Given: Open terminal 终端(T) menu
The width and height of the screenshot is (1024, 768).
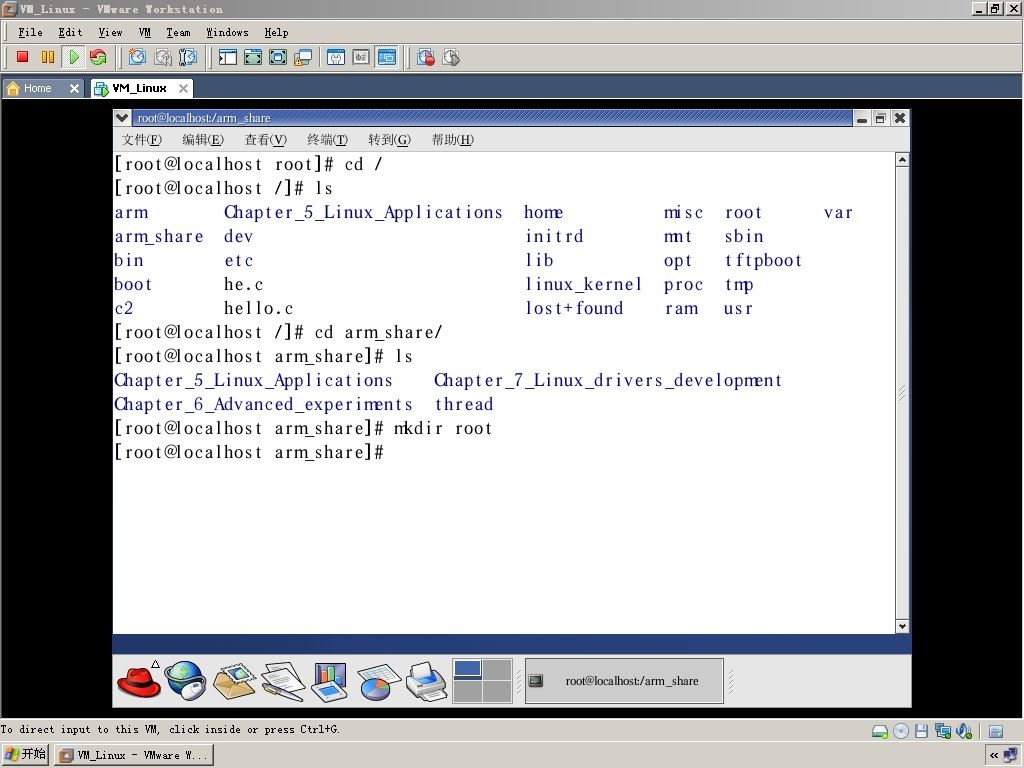Looking at the screenshot, I should [327, 140].
